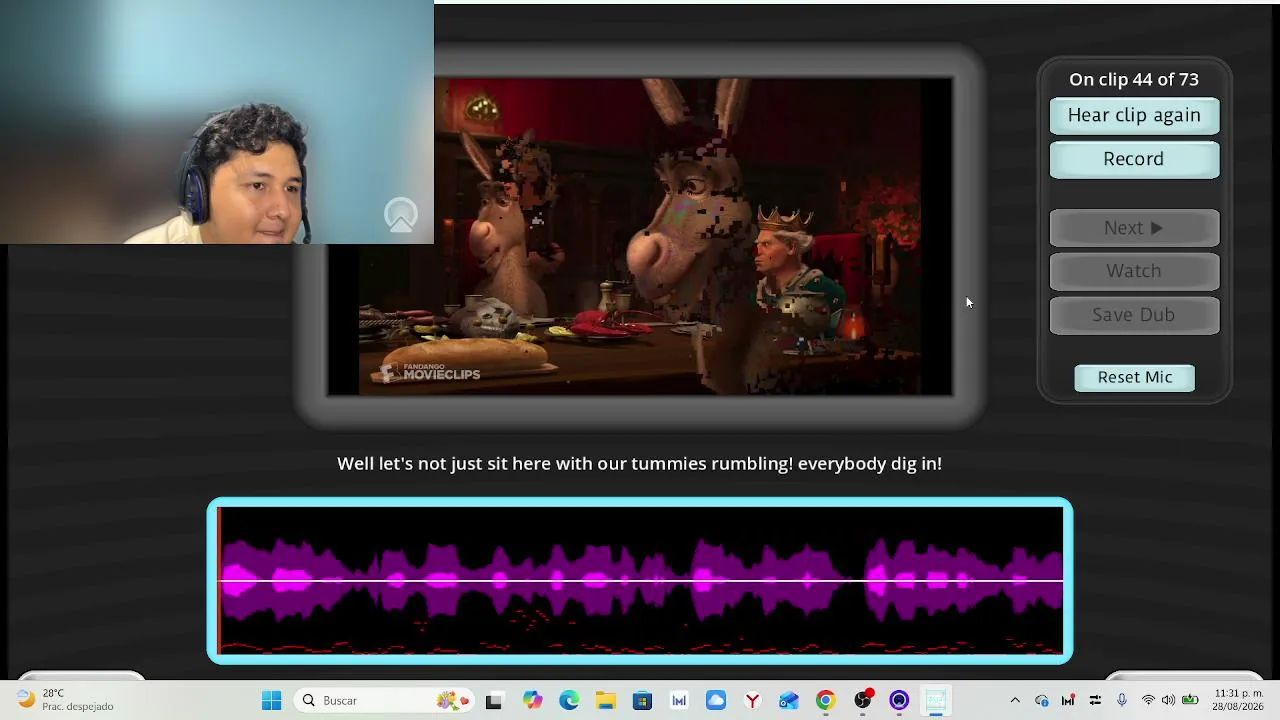Open Microsoft Edge from the taskbar
Screen dimensions: 1280x720
569,701
